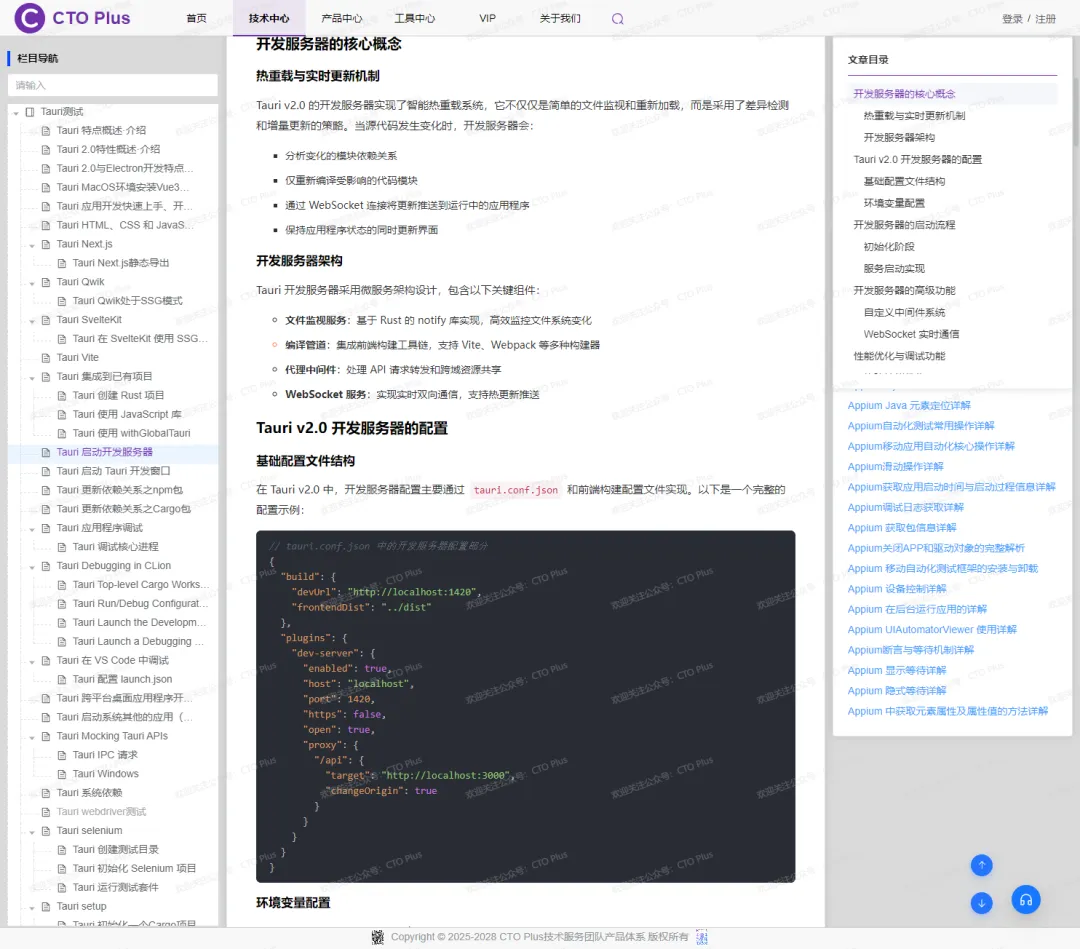Open Appium 显示等待详解 link
The width and height of the screenshot is (1080, 949).
897,670
